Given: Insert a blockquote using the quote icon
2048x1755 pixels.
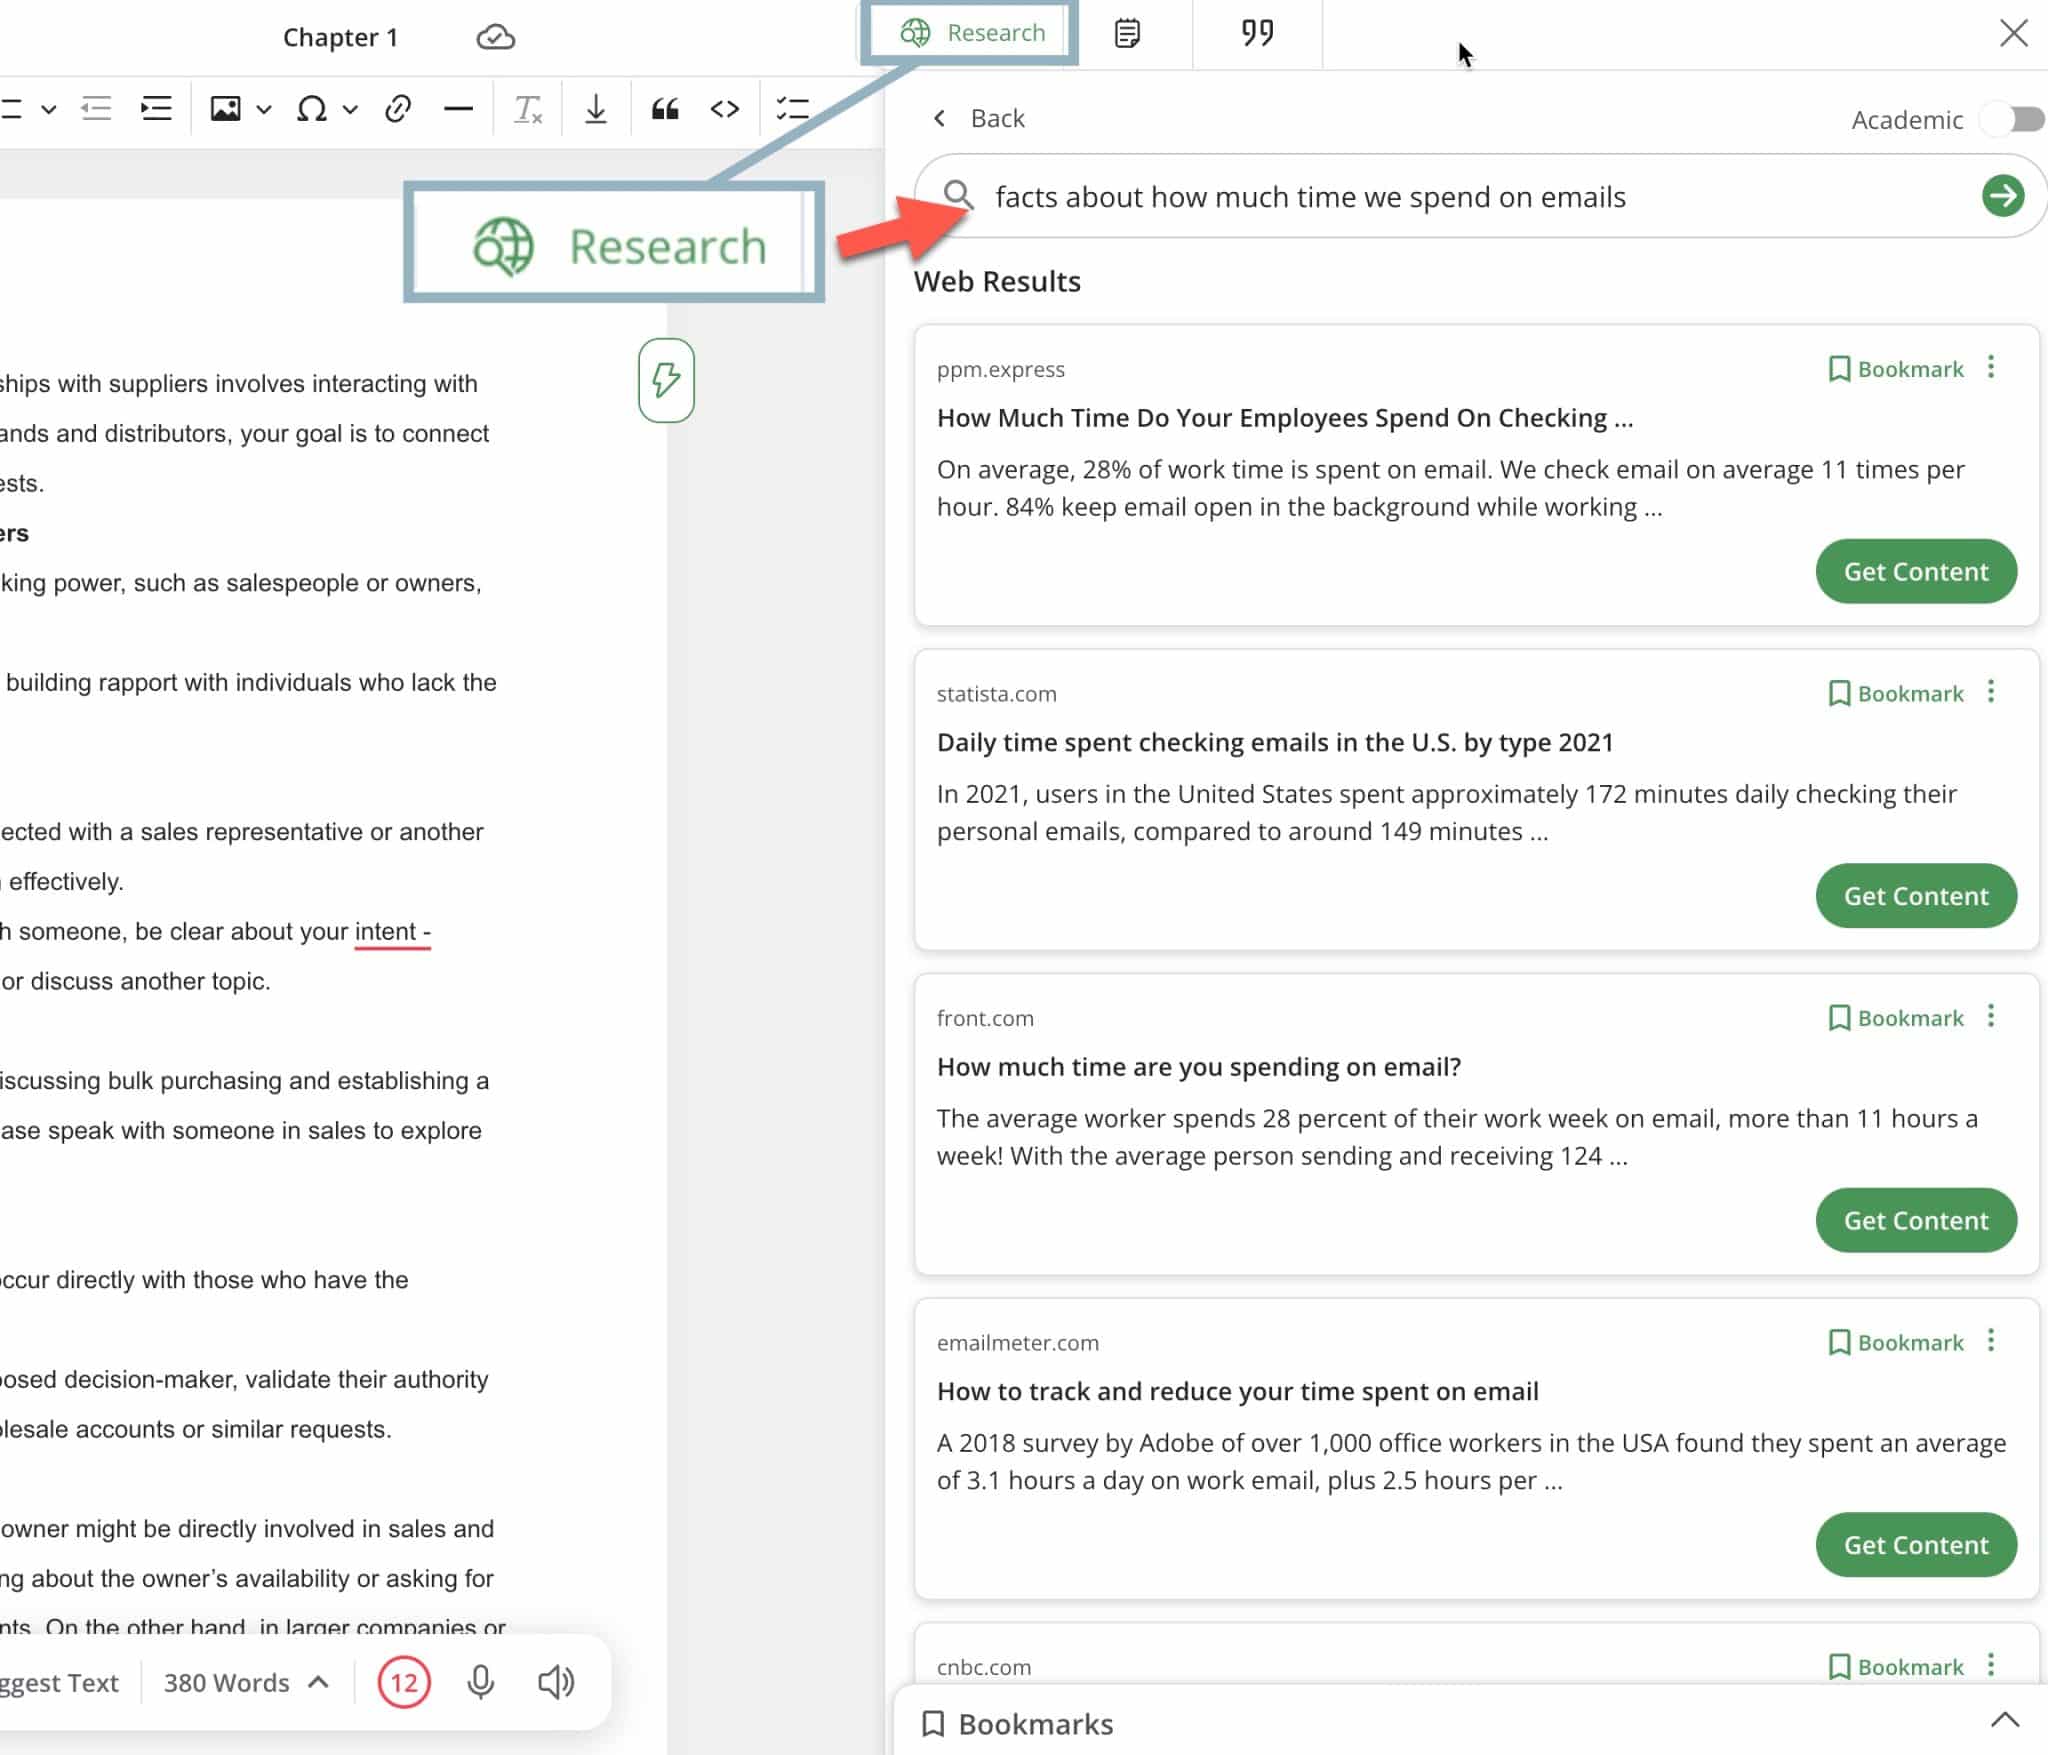Looking at the screenshot, I should 665,108.
